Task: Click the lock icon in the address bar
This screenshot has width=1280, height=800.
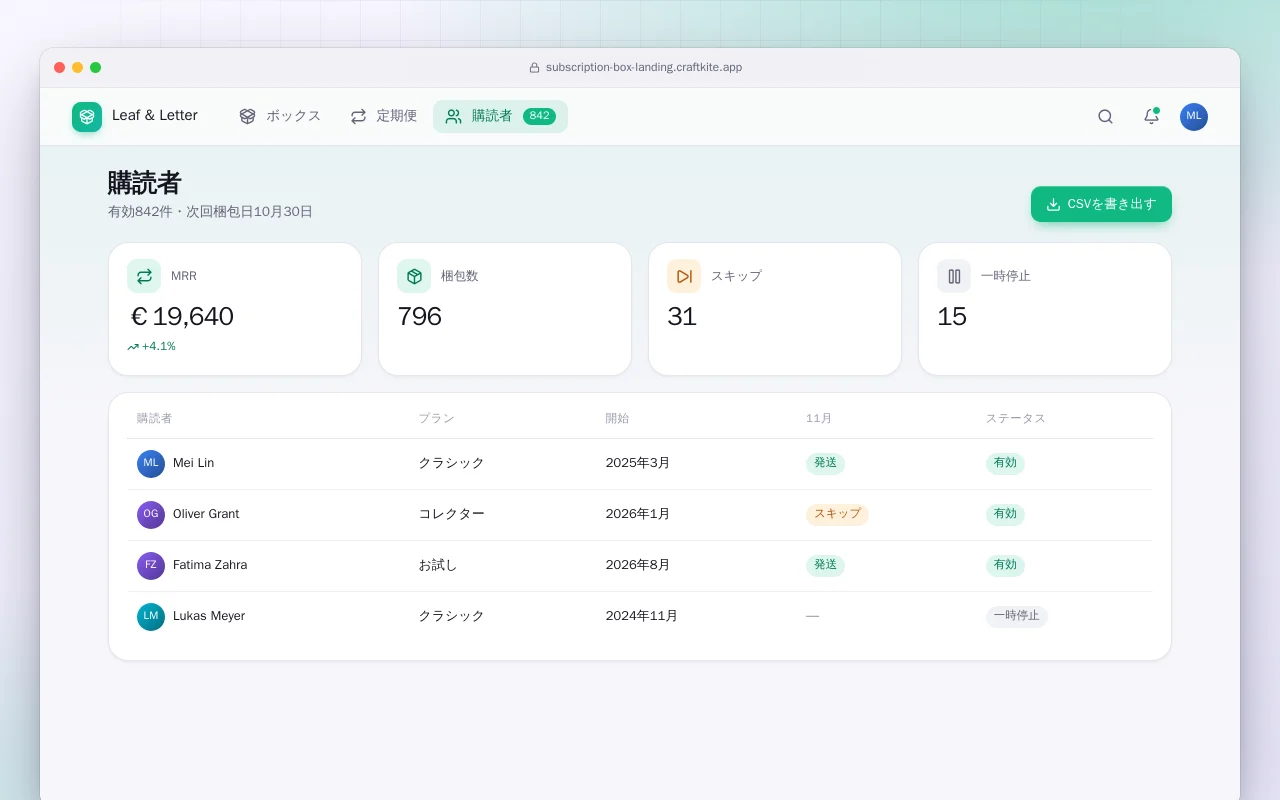Action: click(x=534, y=68)
